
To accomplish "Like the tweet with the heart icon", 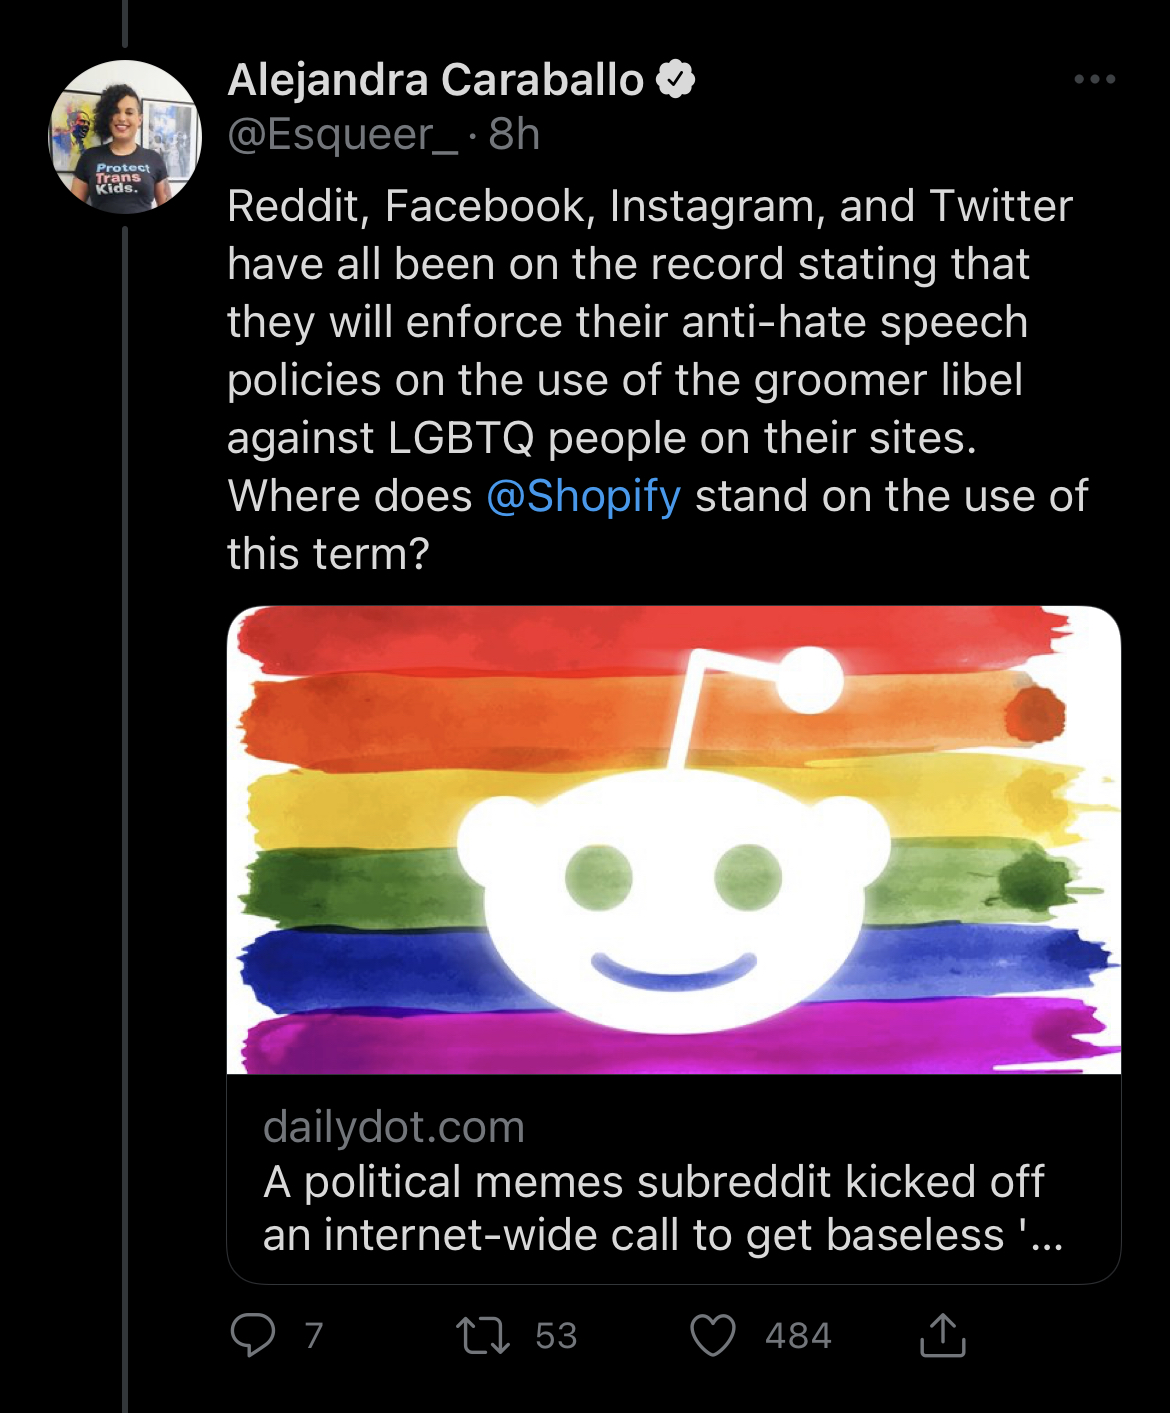I will tap(713, 1335).
